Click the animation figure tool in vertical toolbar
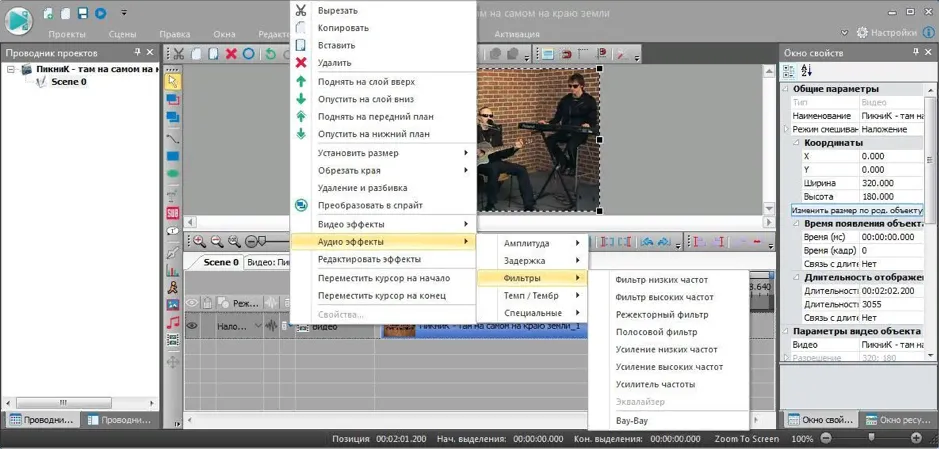Image resolution: width=939 pixels, height=449 pixels. point(172,287)
